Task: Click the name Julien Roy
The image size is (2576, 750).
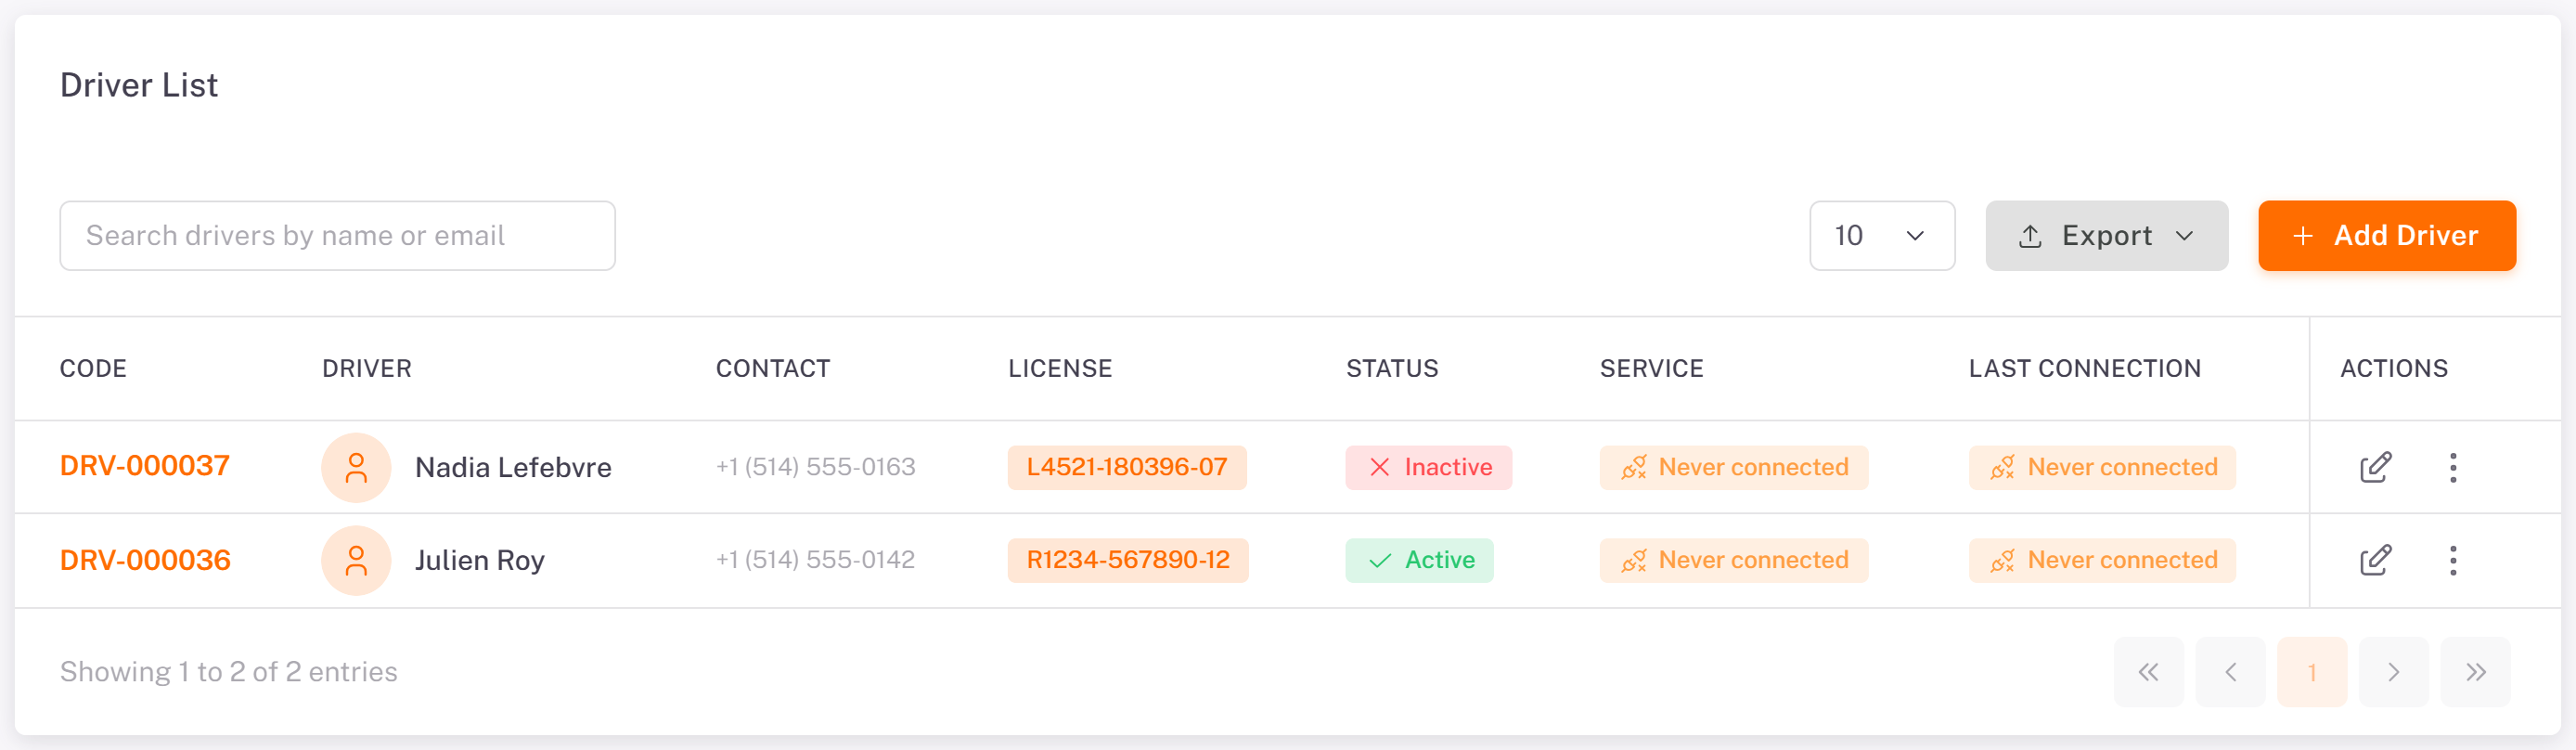Action: tap(480, 560)
